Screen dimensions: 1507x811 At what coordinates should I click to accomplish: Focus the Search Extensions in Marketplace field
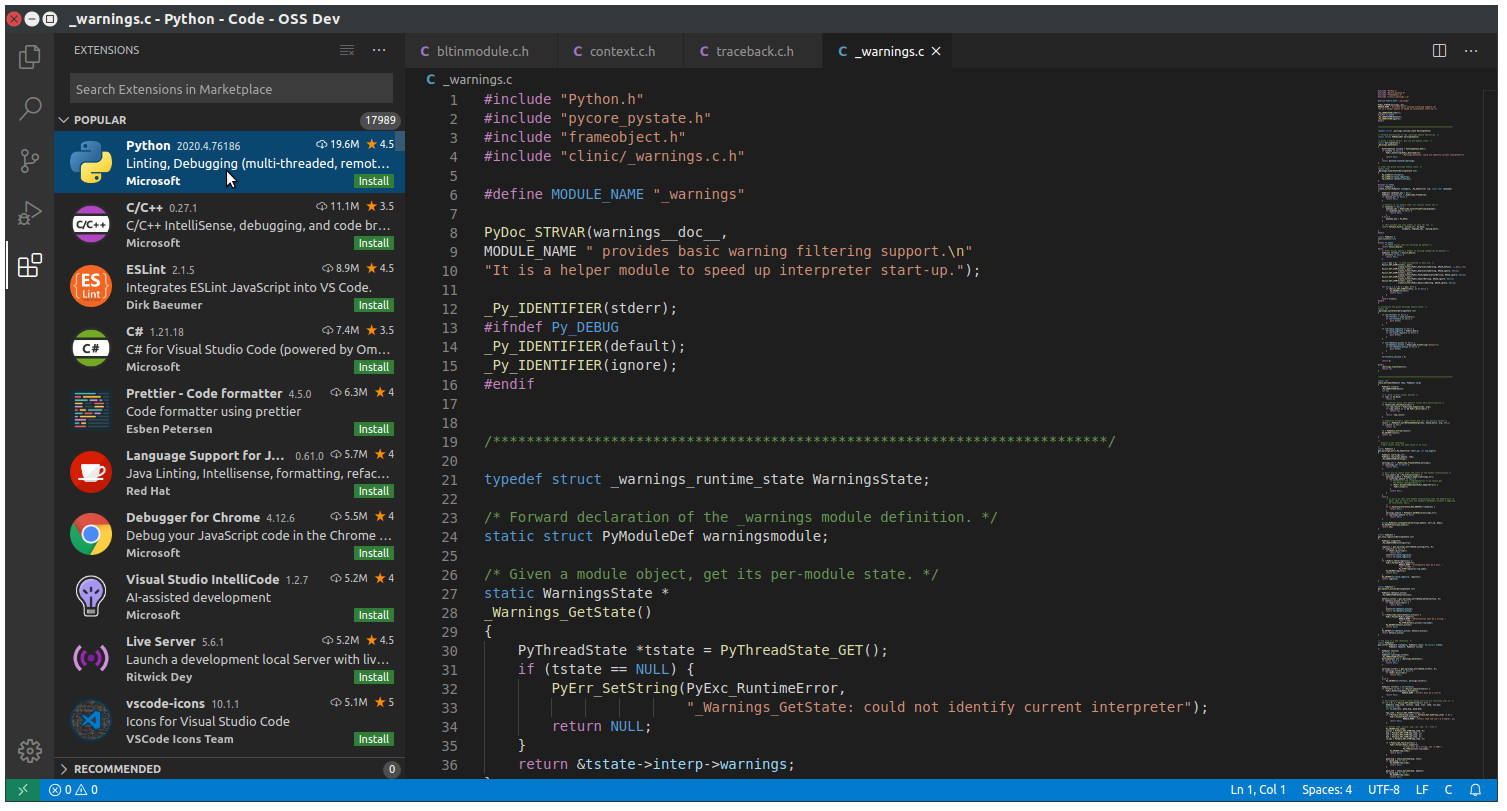(x=231, y=89)
